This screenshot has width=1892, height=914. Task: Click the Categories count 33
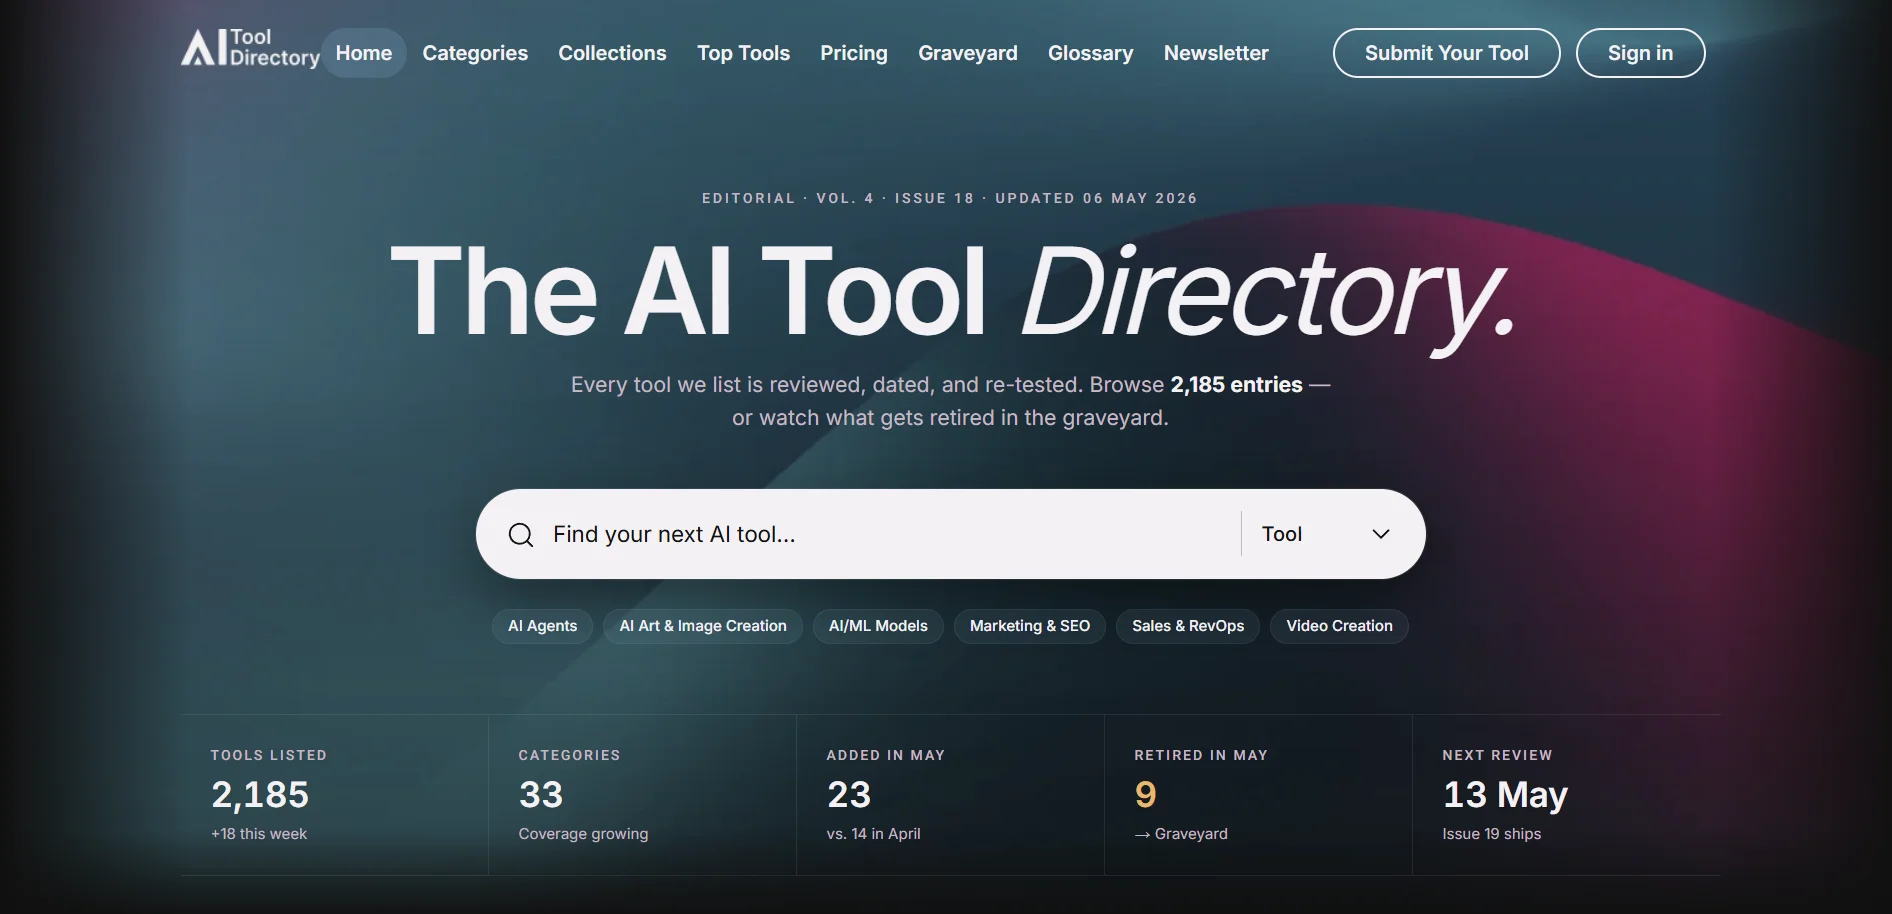click(541, 795)
